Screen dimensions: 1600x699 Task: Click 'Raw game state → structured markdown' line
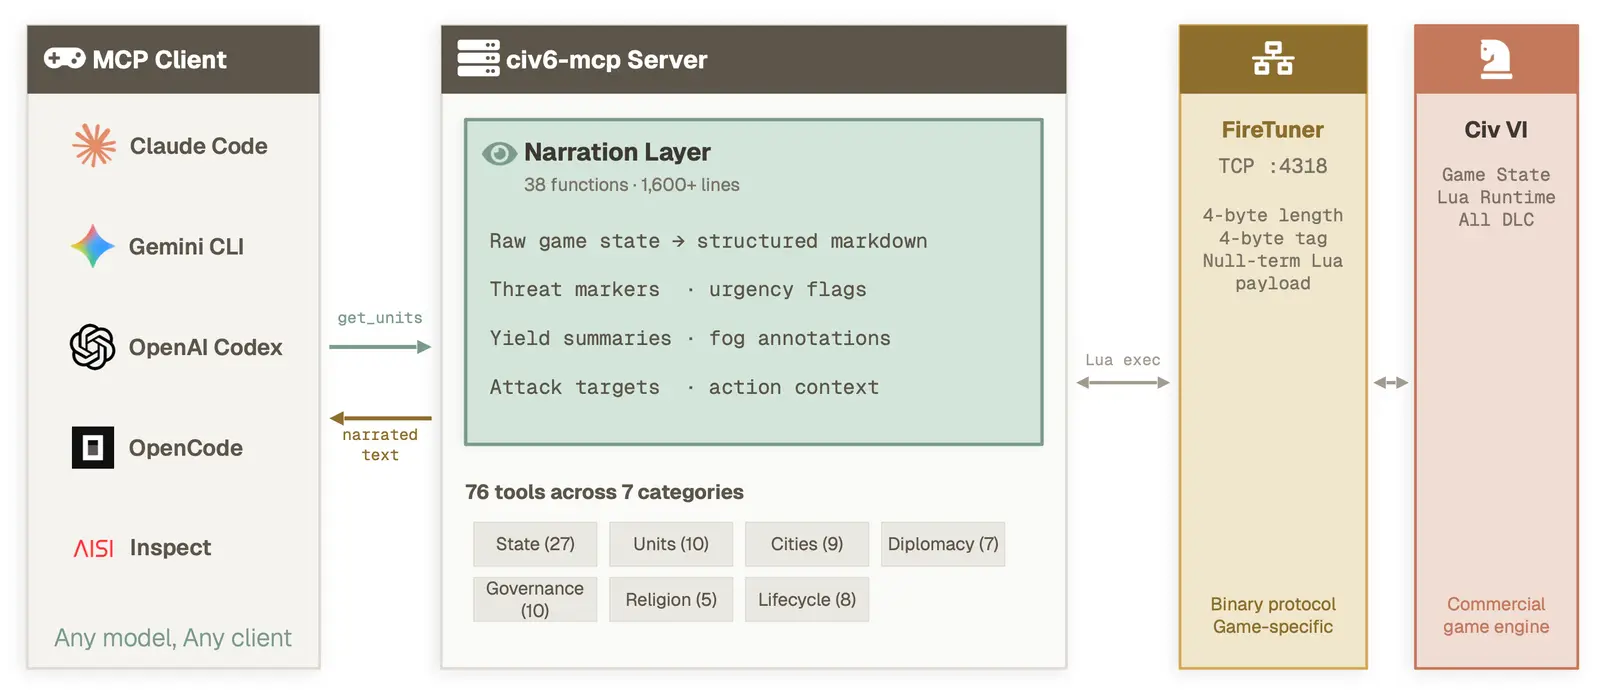[708, 241]
